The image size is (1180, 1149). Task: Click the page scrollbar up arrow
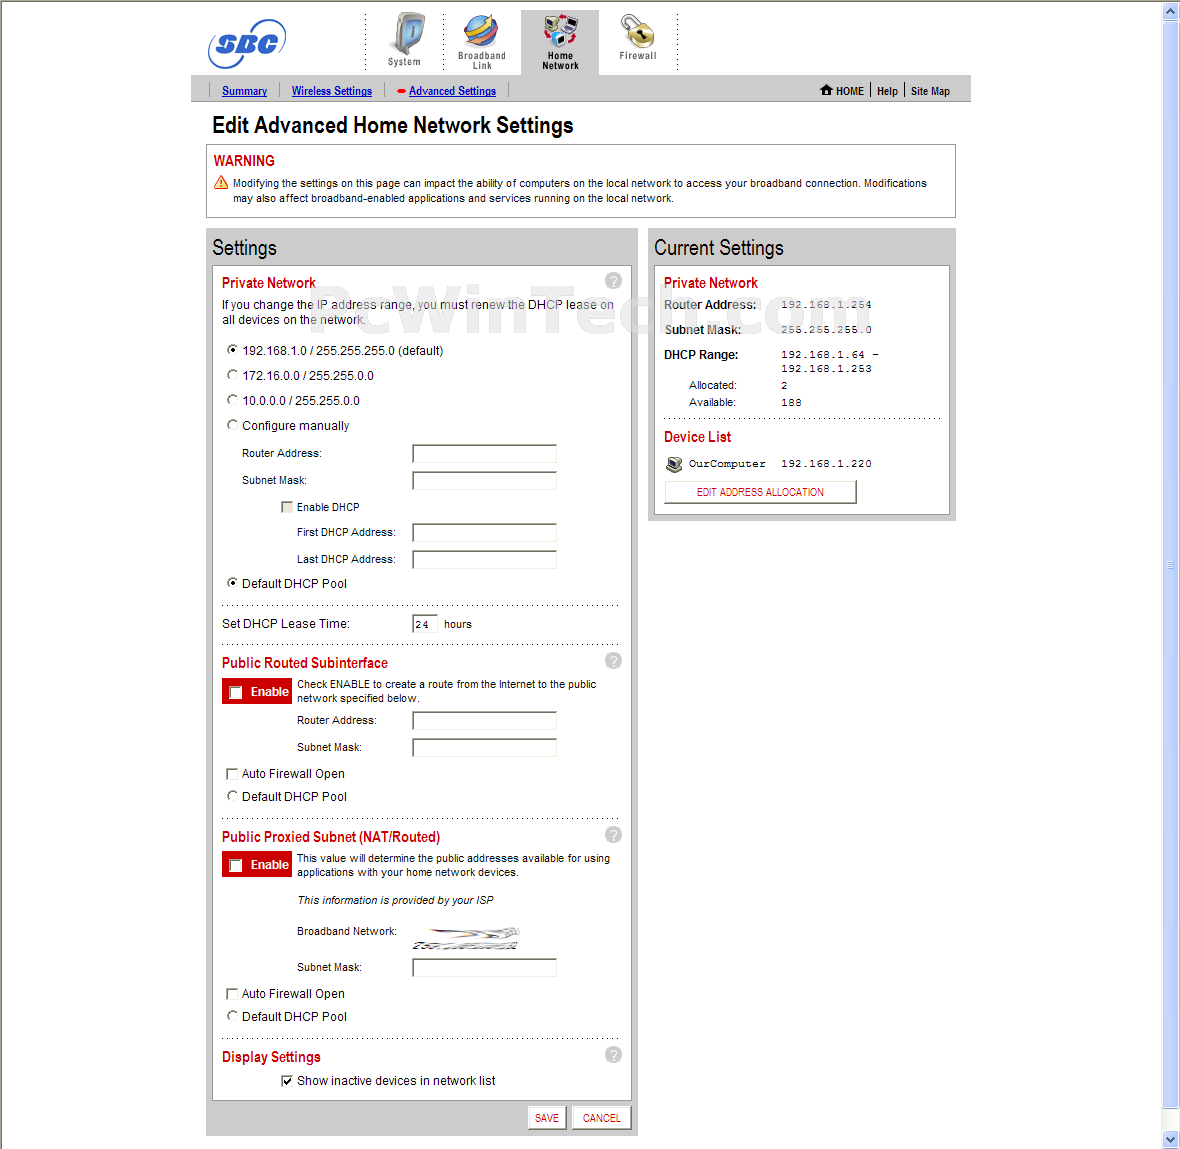pyautogui.click(x=1171, y=11)
